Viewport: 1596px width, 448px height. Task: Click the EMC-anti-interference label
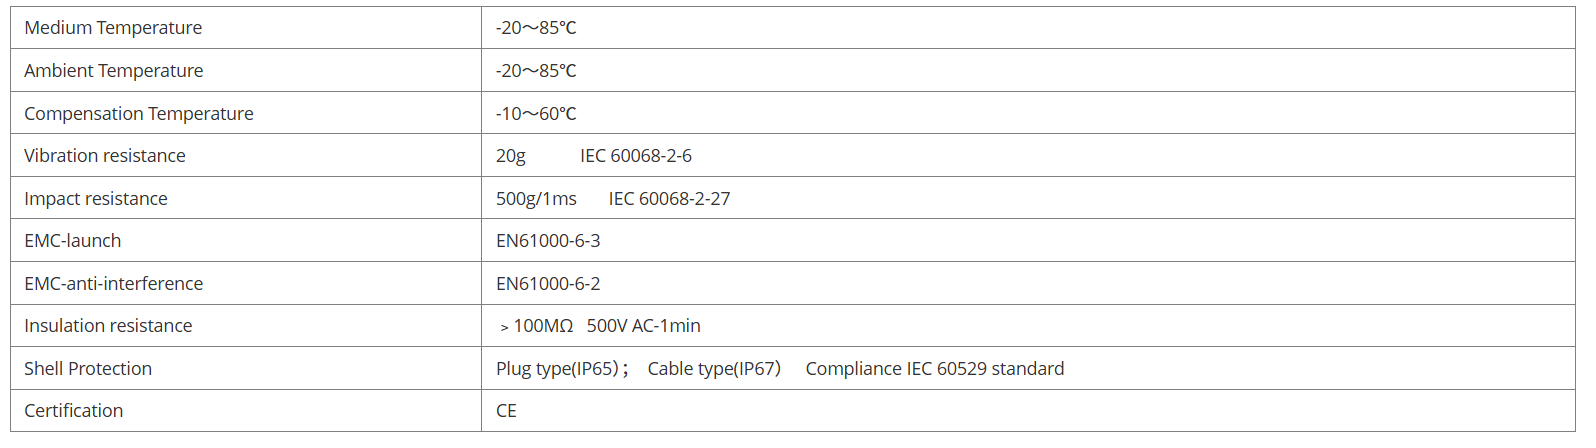click(x=114, y=284)
